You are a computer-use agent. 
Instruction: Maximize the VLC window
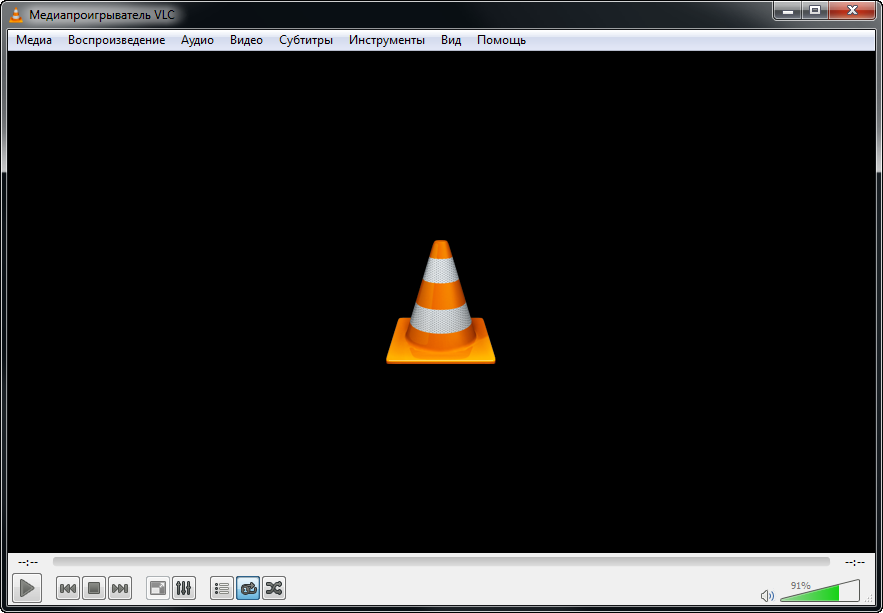click(815, 10)
